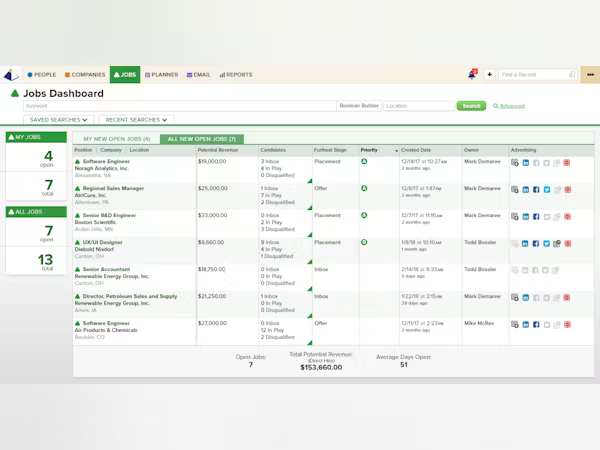Click the notification bell icon
Viewport: 600px width, 450px height.
coord(472,74)
